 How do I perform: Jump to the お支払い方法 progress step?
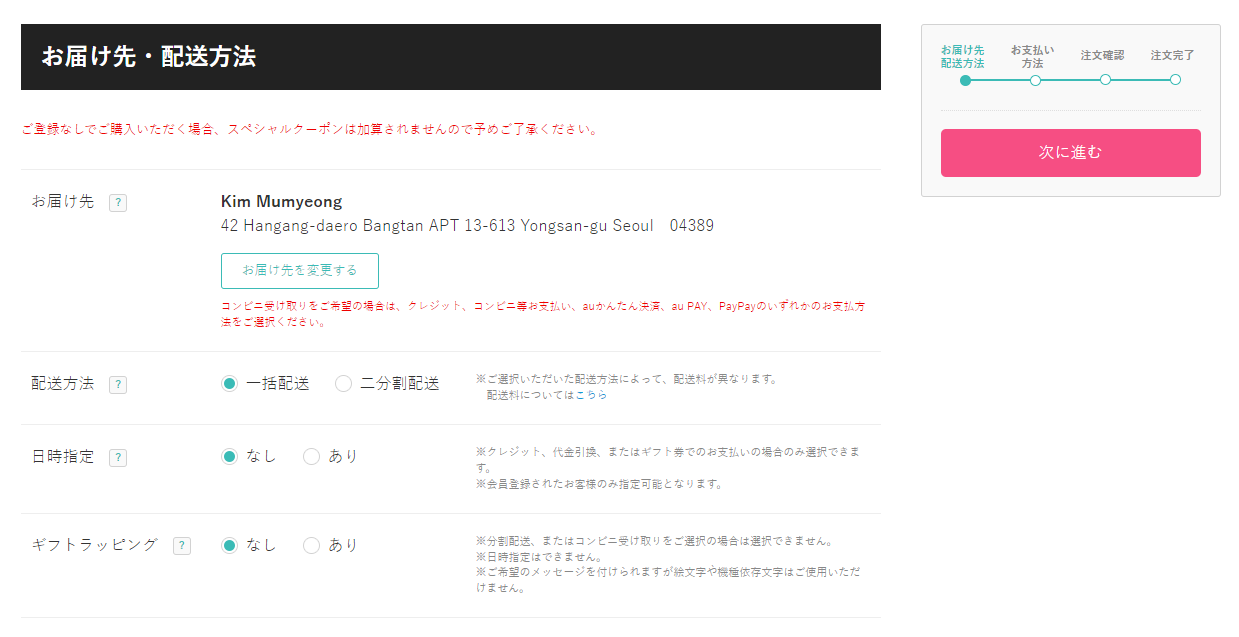(1035, 80)
